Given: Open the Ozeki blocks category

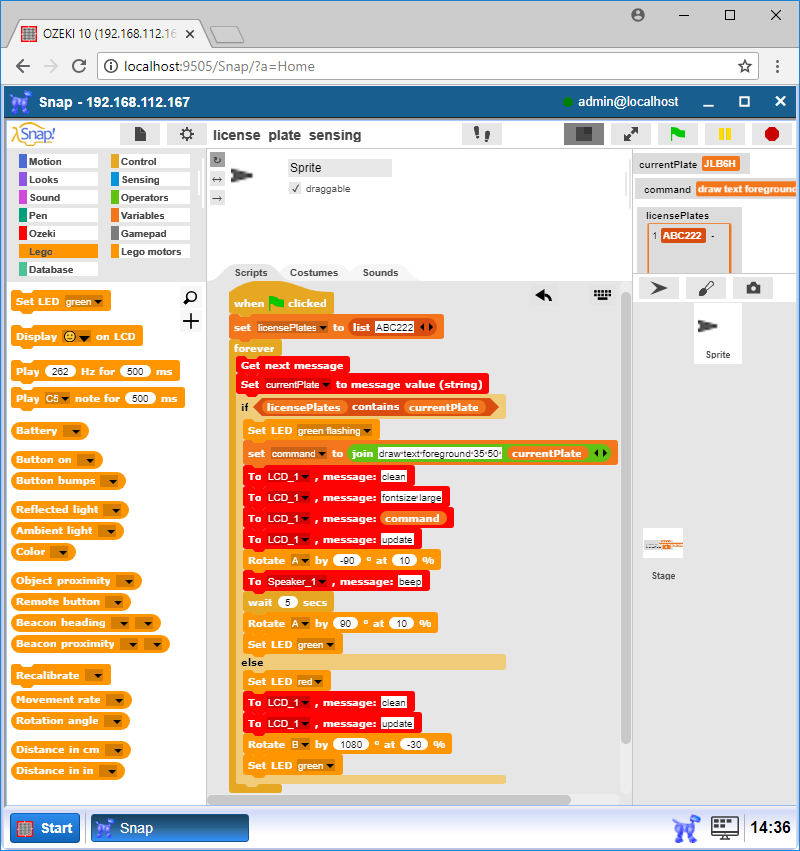Looking at the screenshot, I should (x=58, y=233).
